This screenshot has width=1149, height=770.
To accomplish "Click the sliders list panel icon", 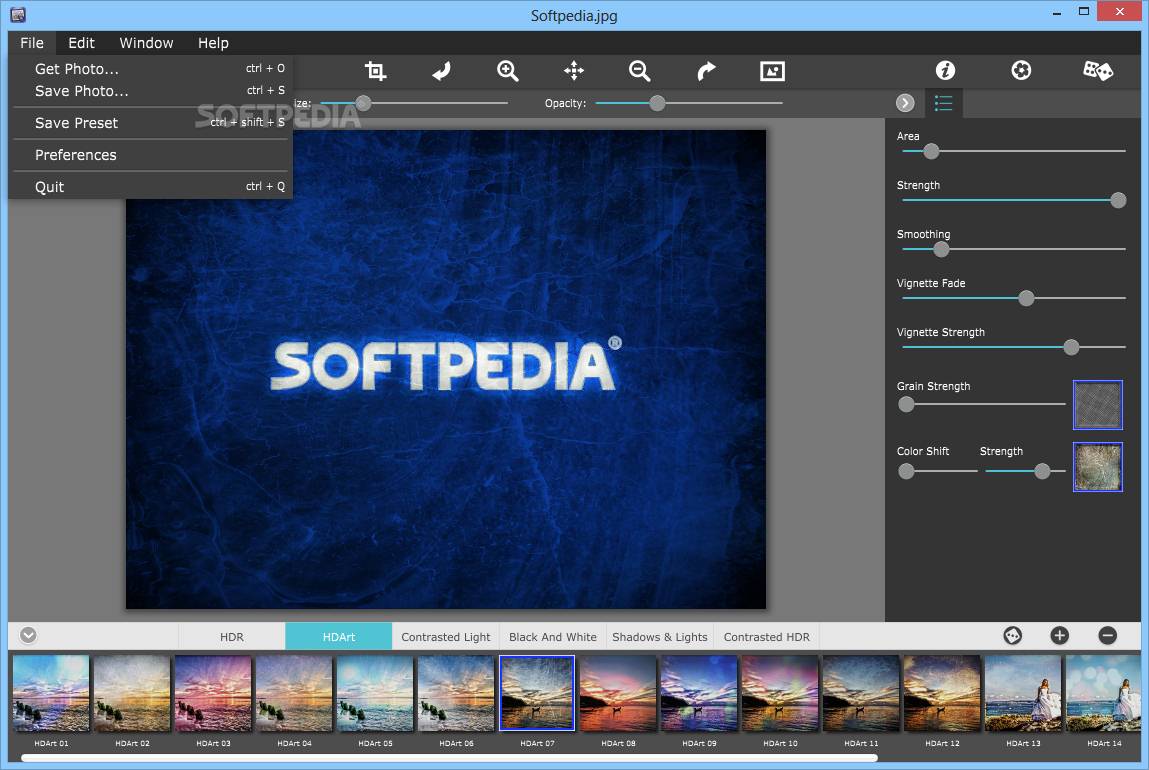I will [x=944, y=103].
